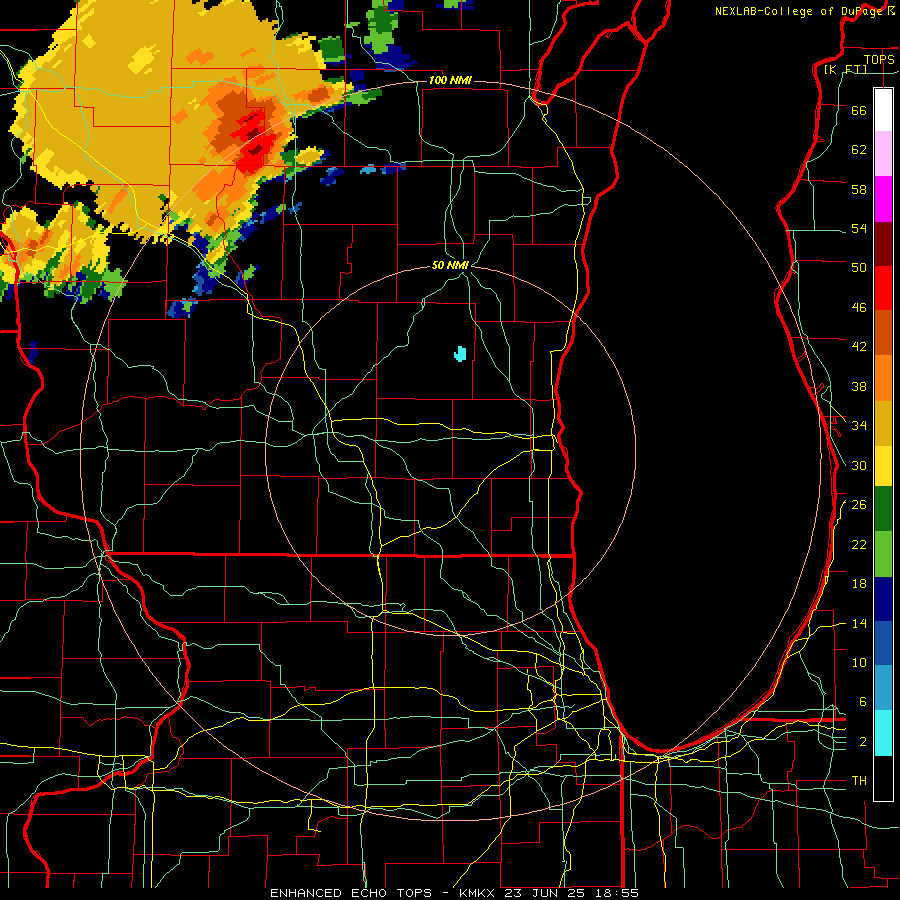Select the legend value "34"
The height and width of the screenshot is (900, 900).
(x=859, y=426)
